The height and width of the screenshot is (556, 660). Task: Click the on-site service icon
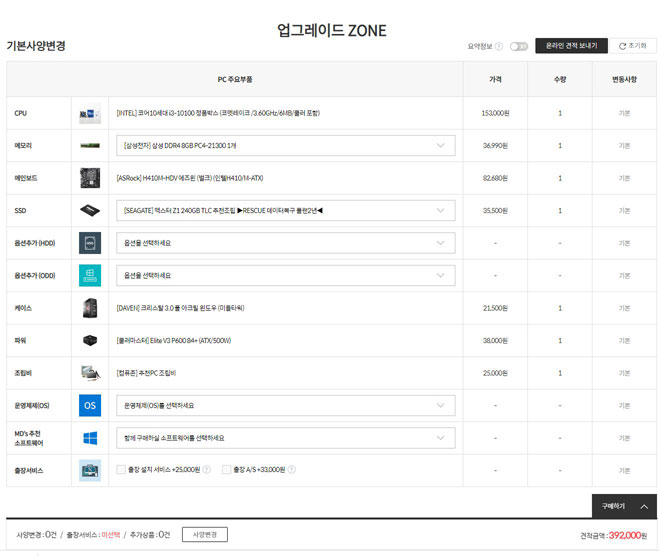(90, 471)
